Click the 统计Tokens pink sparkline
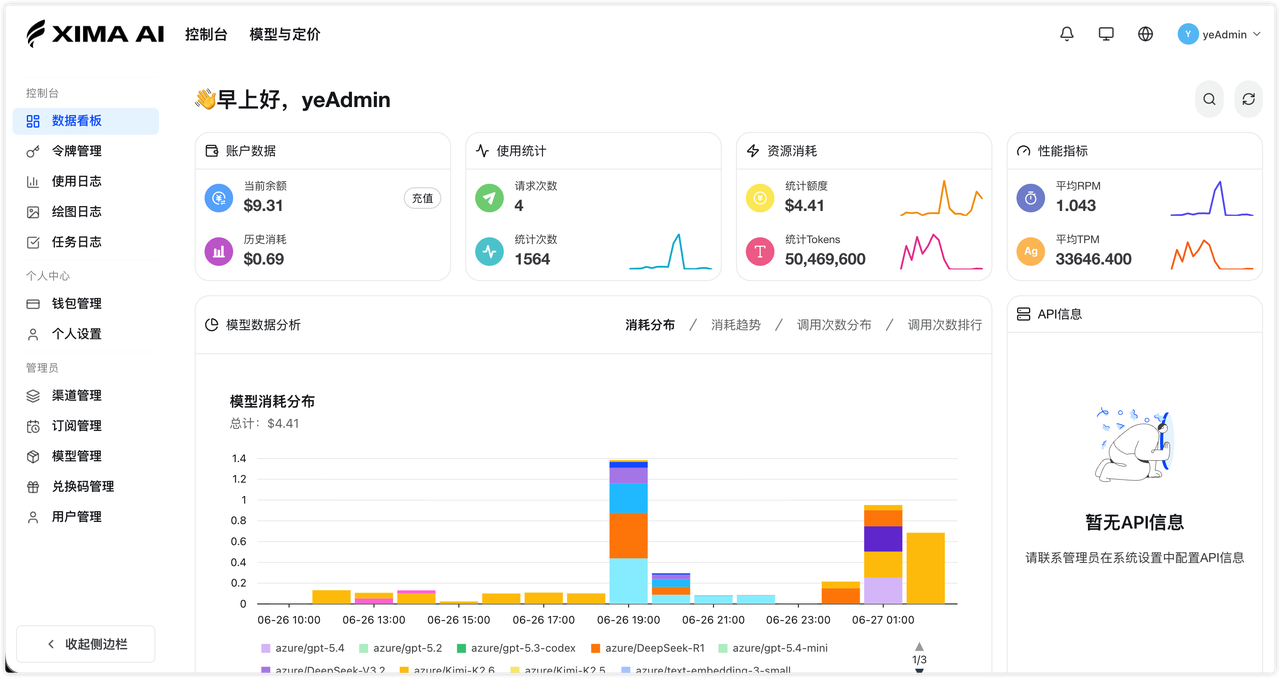This screenshot has width=1280, height=678. tap(941, 251)
